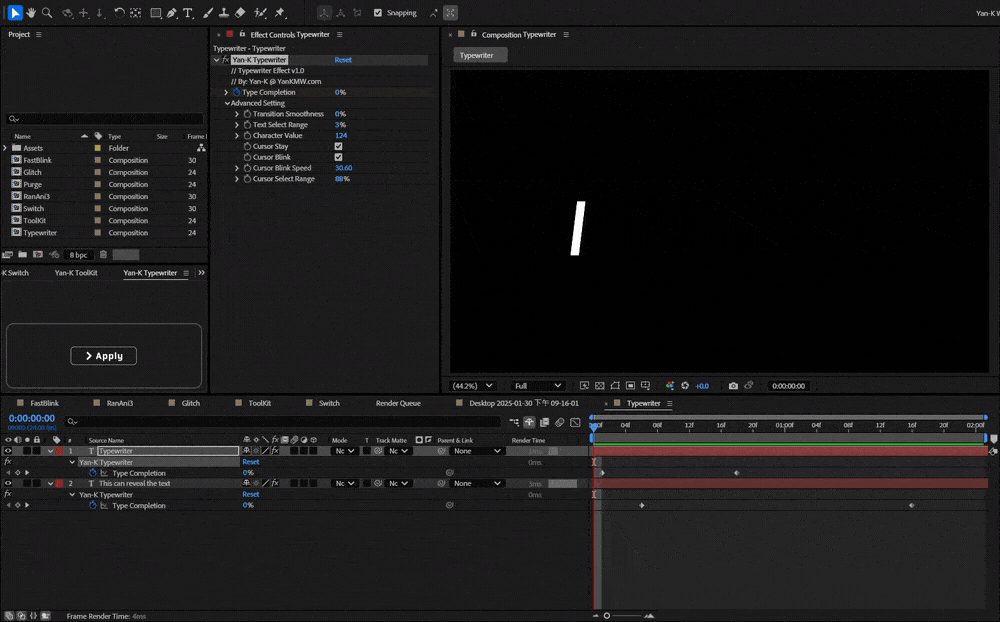Image resolution: width=1000 pixels, height=622 pixels.
Task: Select the Clone Stamp tool
Action: (x=223, y=13)
